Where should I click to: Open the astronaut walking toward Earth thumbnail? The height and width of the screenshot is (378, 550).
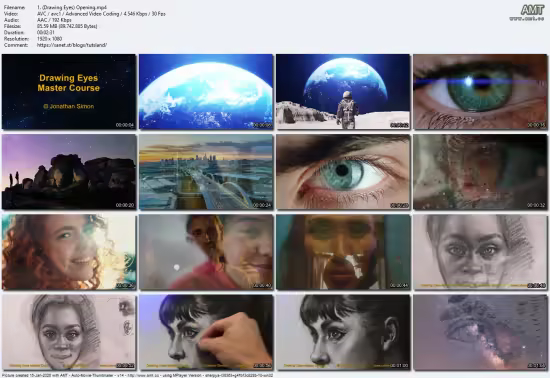pyautogui.click(x=343, y=92)
